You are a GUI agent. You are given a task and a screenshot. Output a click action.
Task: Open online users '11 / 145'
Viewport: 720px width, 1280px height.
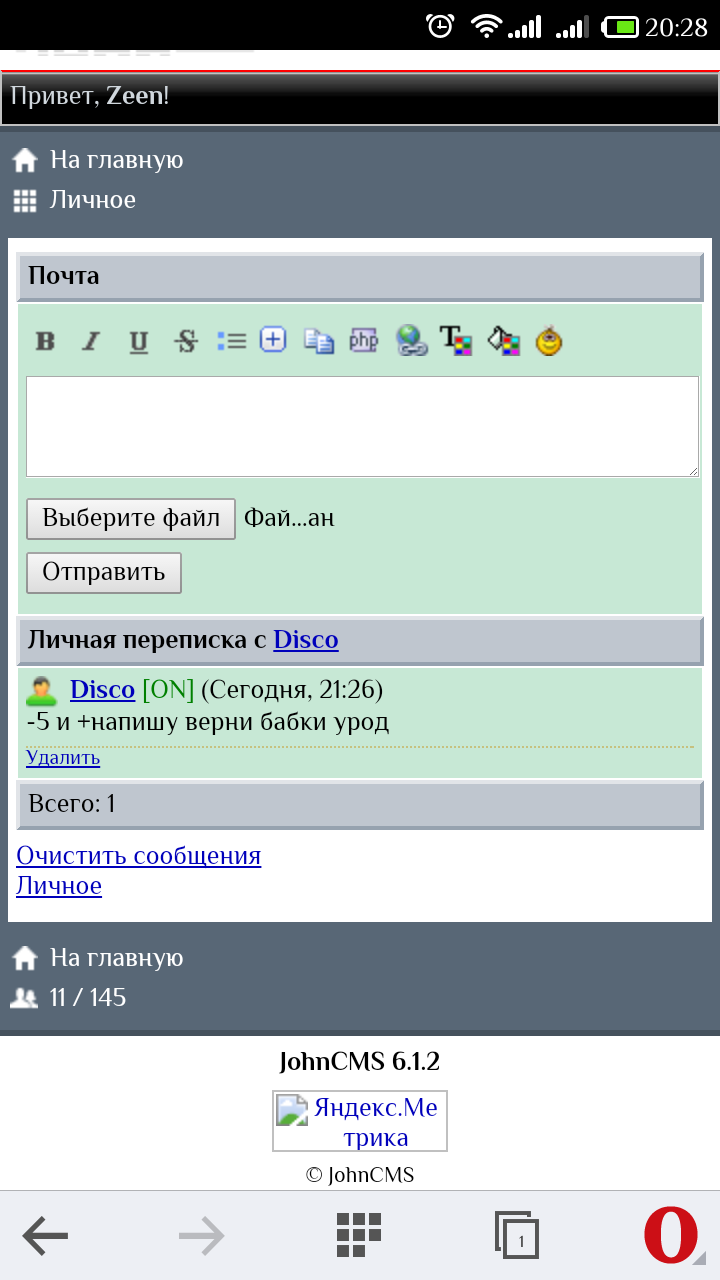(x=88, y=998)
